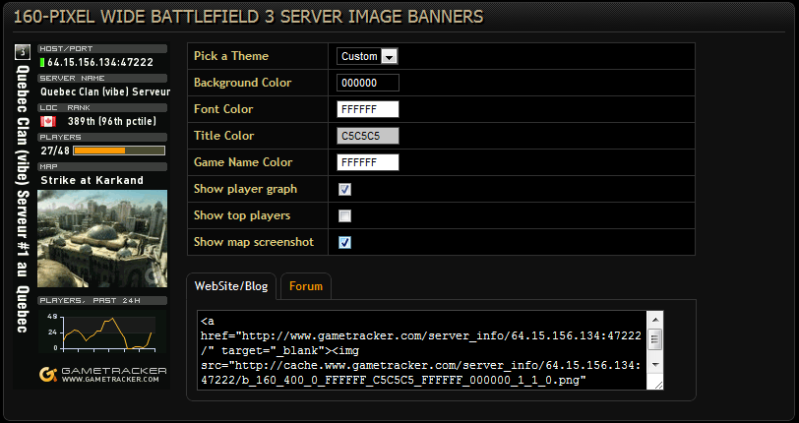The image size is (799, 423).
Task: Click the Game Name Color label
Action: pos(243,162)
